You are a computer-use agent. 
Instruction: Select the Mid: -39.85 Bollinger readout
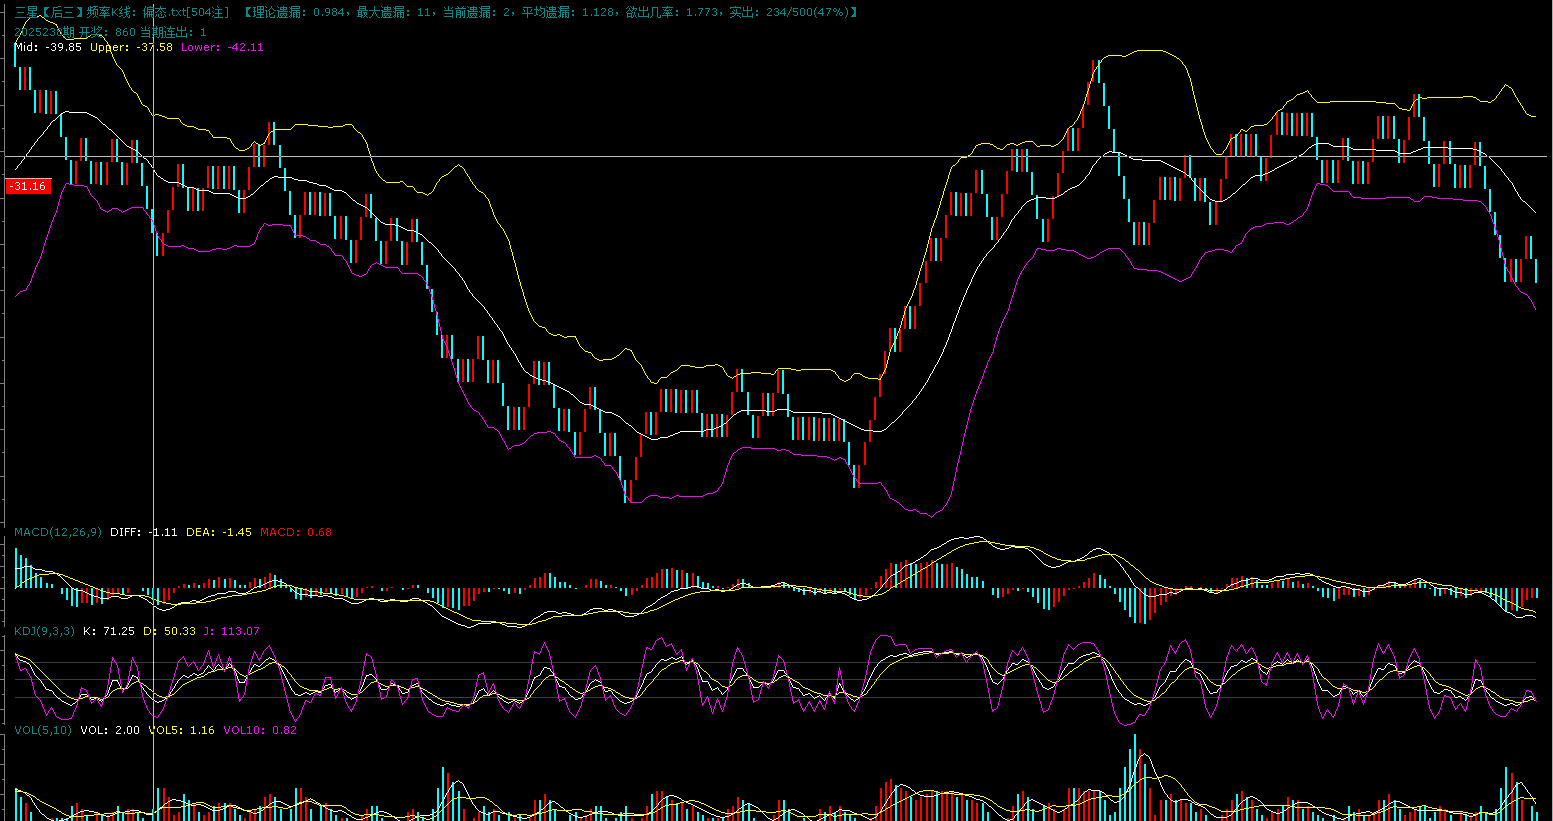click(x=48, y=47)
